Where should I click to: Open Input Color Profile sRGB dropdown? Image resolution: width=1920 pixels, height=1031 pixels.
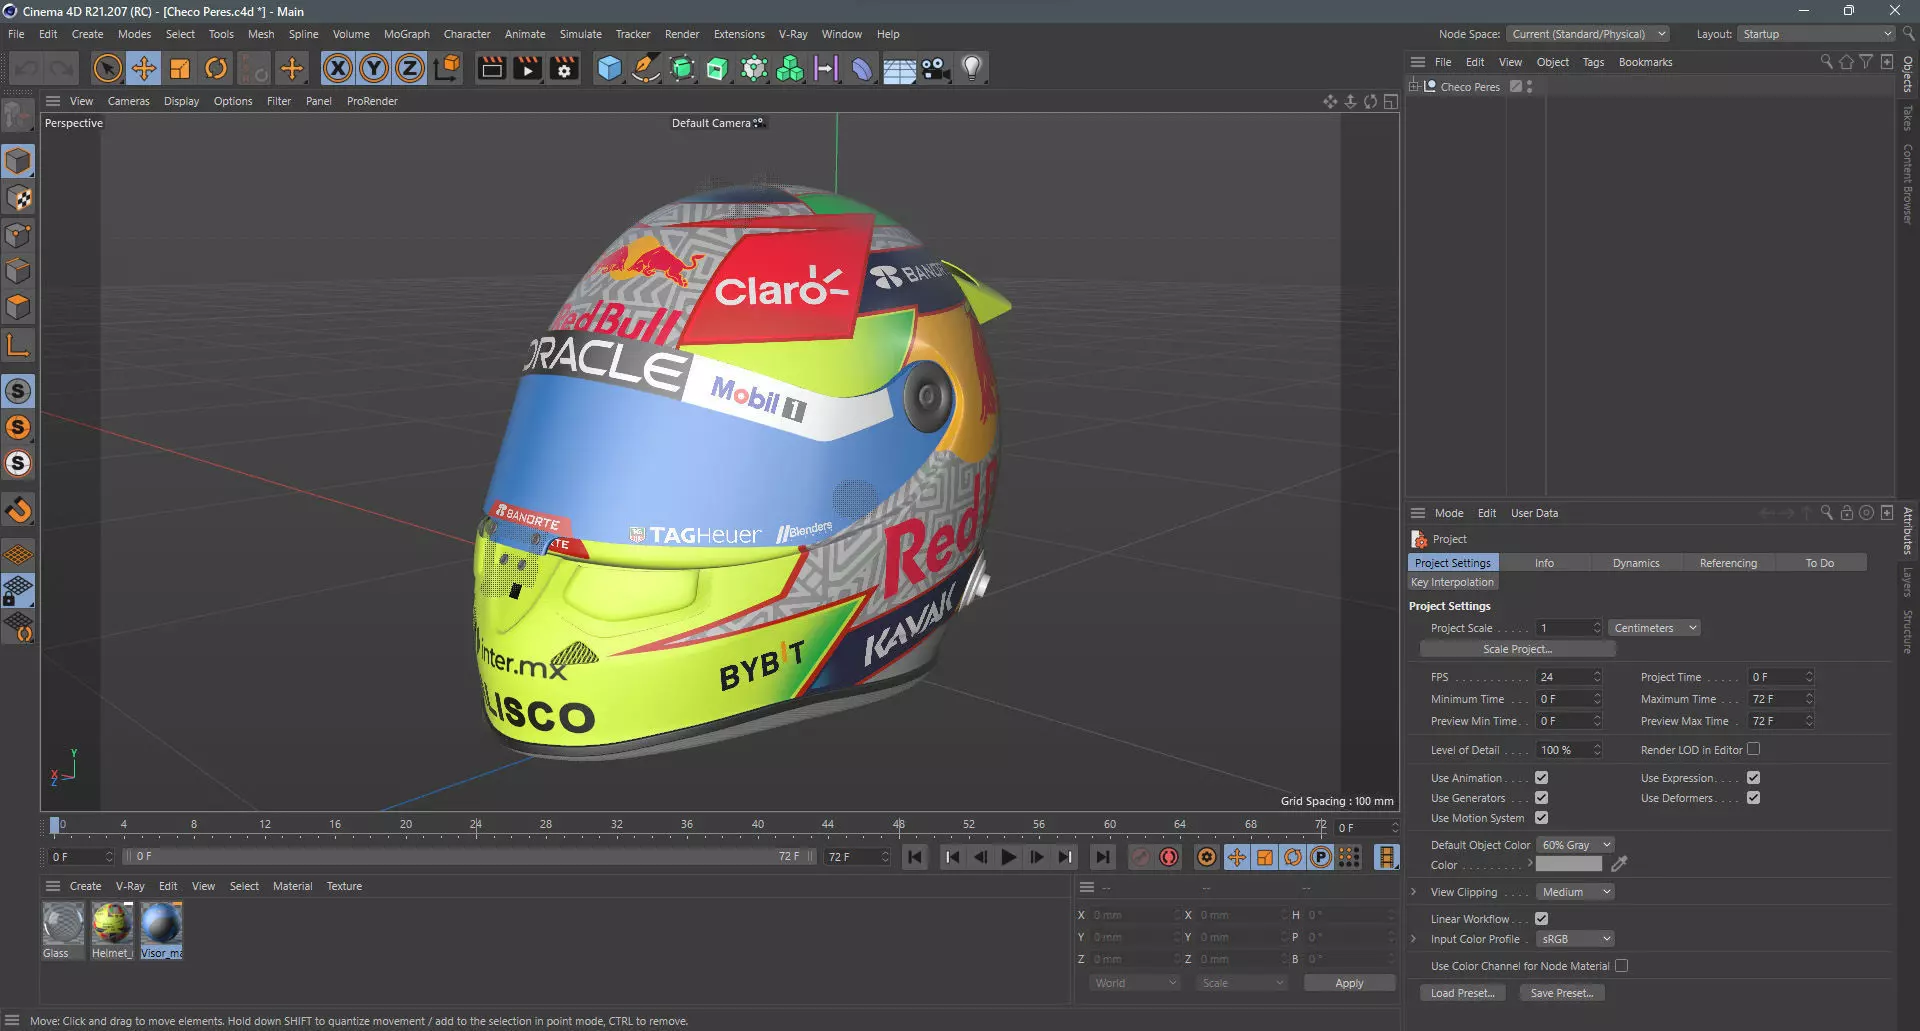click(1575, 939)
